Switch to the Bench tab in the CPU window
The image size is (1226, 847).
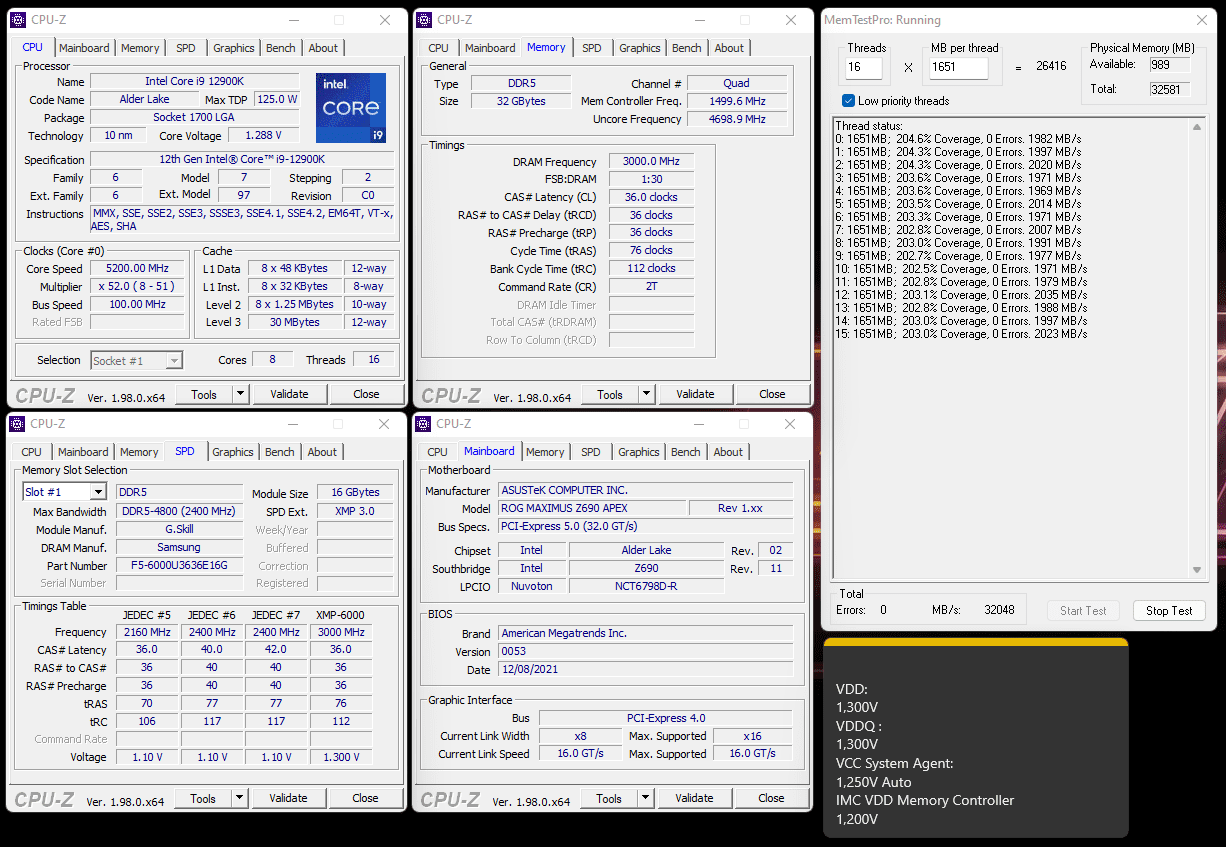click(281, 48)
